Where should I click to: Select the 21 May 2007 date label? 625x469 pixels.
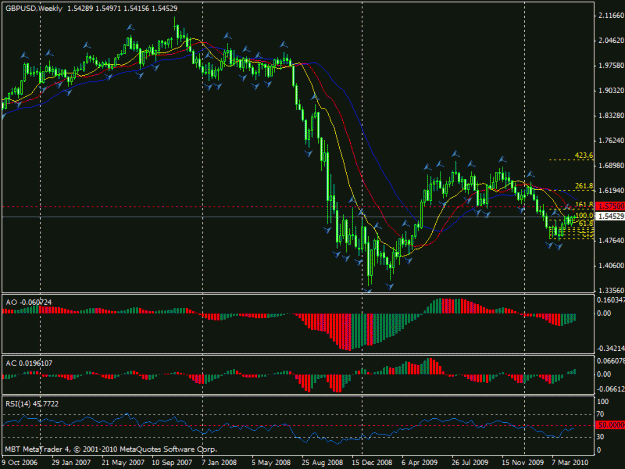[x=123, y=463]
